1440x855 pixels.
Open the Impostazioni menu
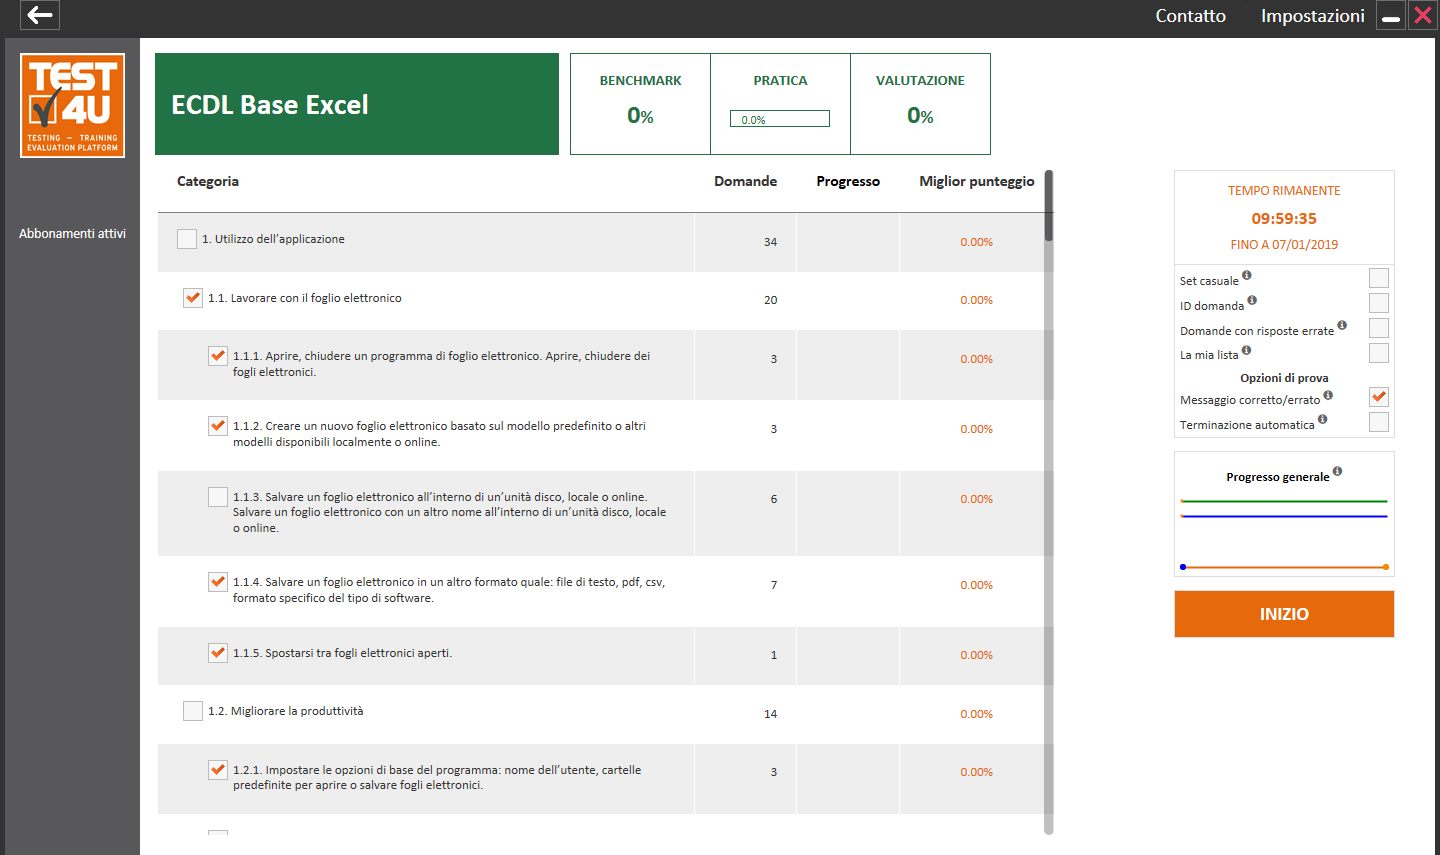1312,16
